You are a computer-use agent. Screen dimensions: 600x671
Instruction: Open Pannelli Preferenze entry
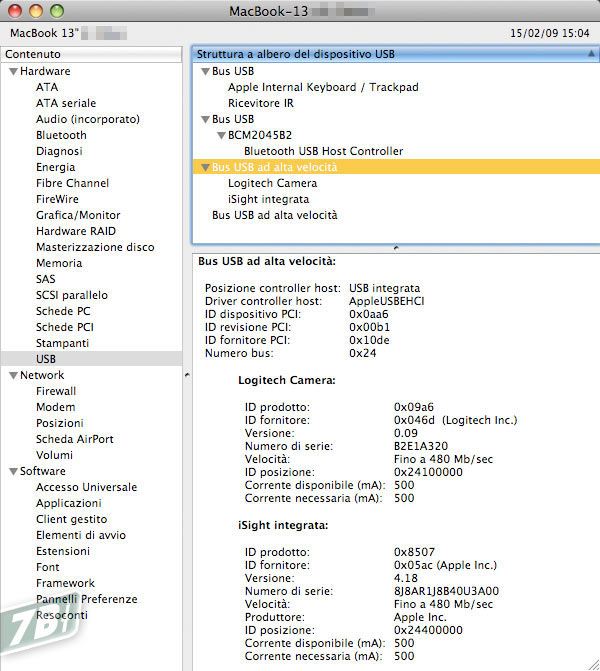point(87,599)
